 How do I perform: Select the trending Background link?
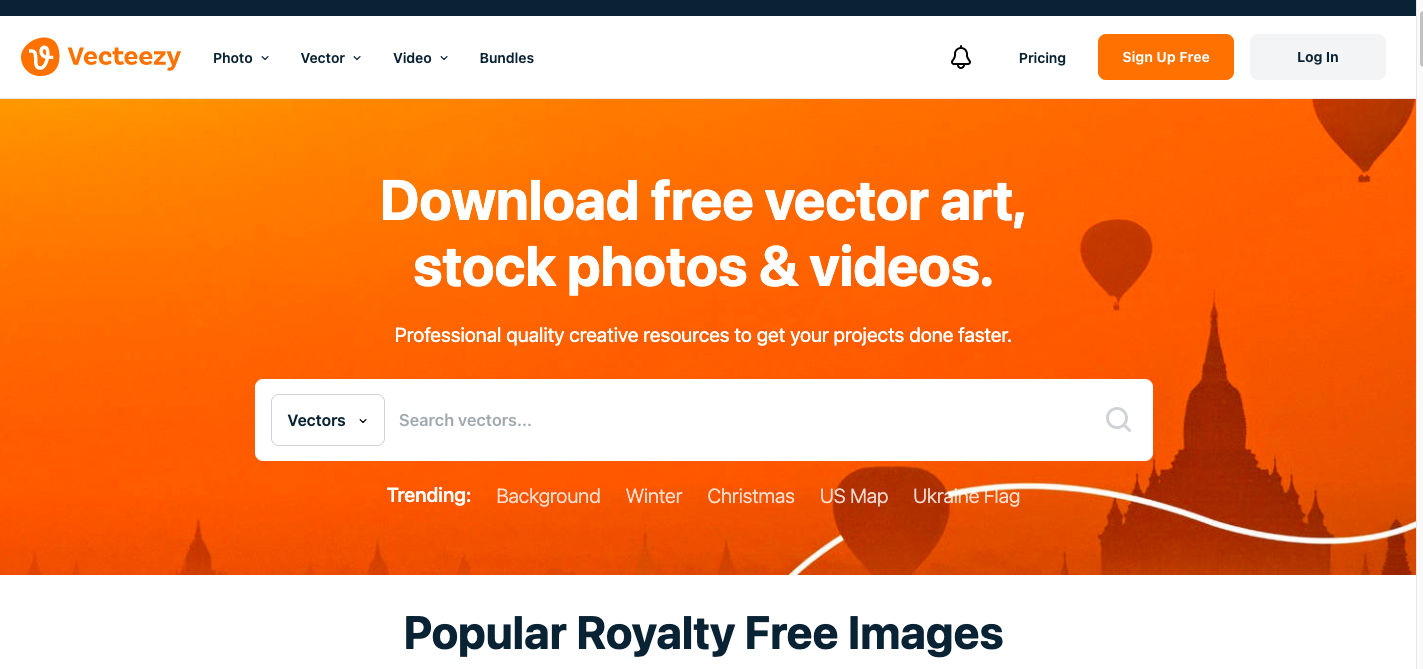tap(548, 496)
